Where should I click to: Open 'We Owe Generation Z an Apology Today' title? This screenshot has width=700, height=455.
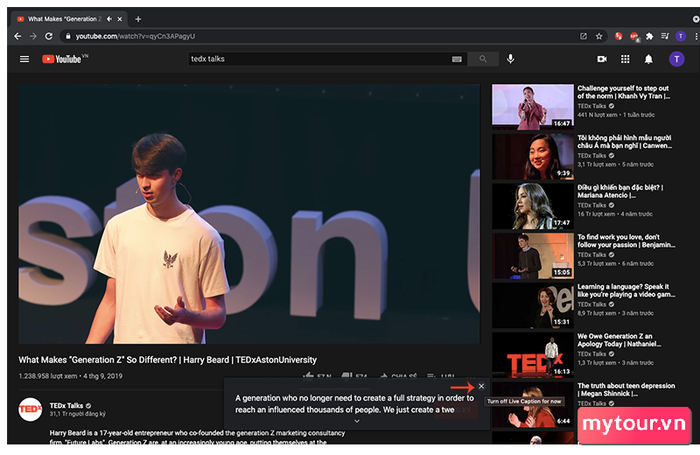tap(619, 340)
